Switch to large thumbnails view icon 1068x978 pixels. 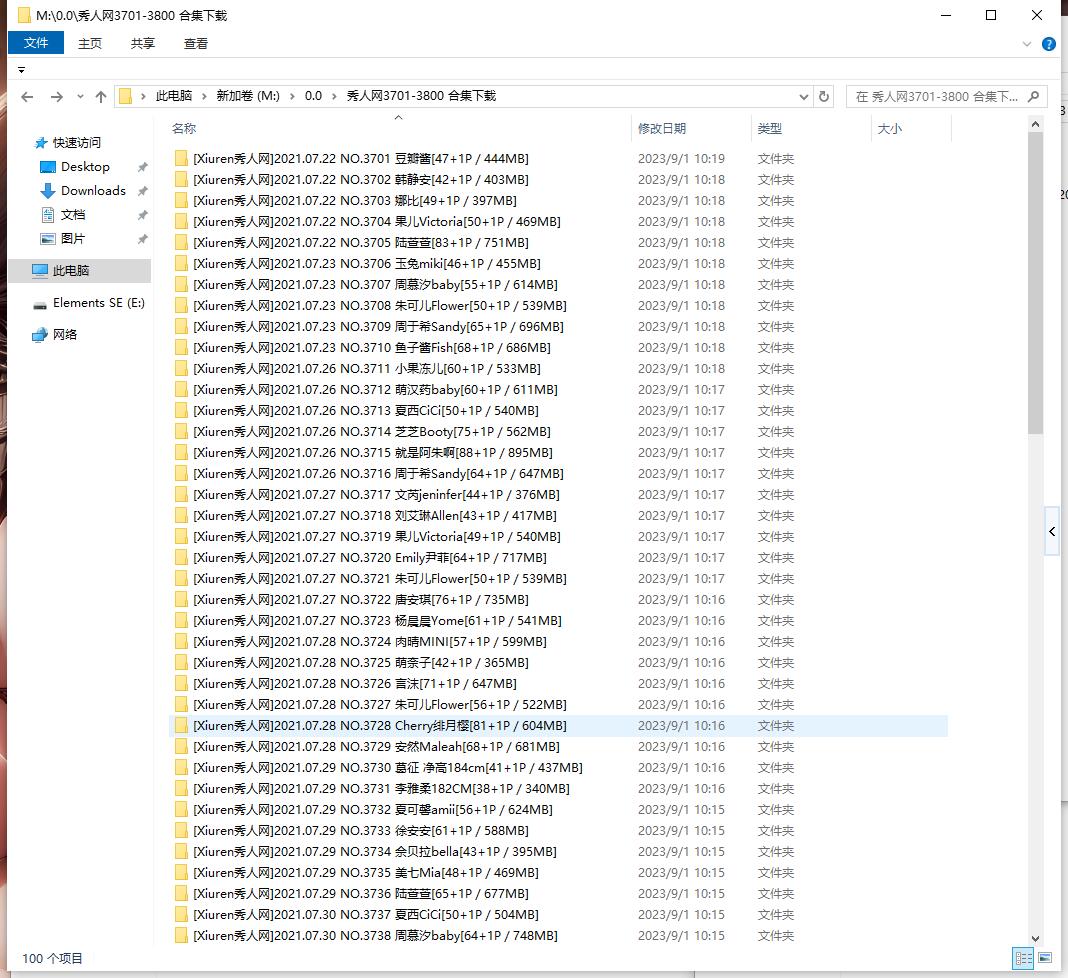click(x=1045, y=958)
